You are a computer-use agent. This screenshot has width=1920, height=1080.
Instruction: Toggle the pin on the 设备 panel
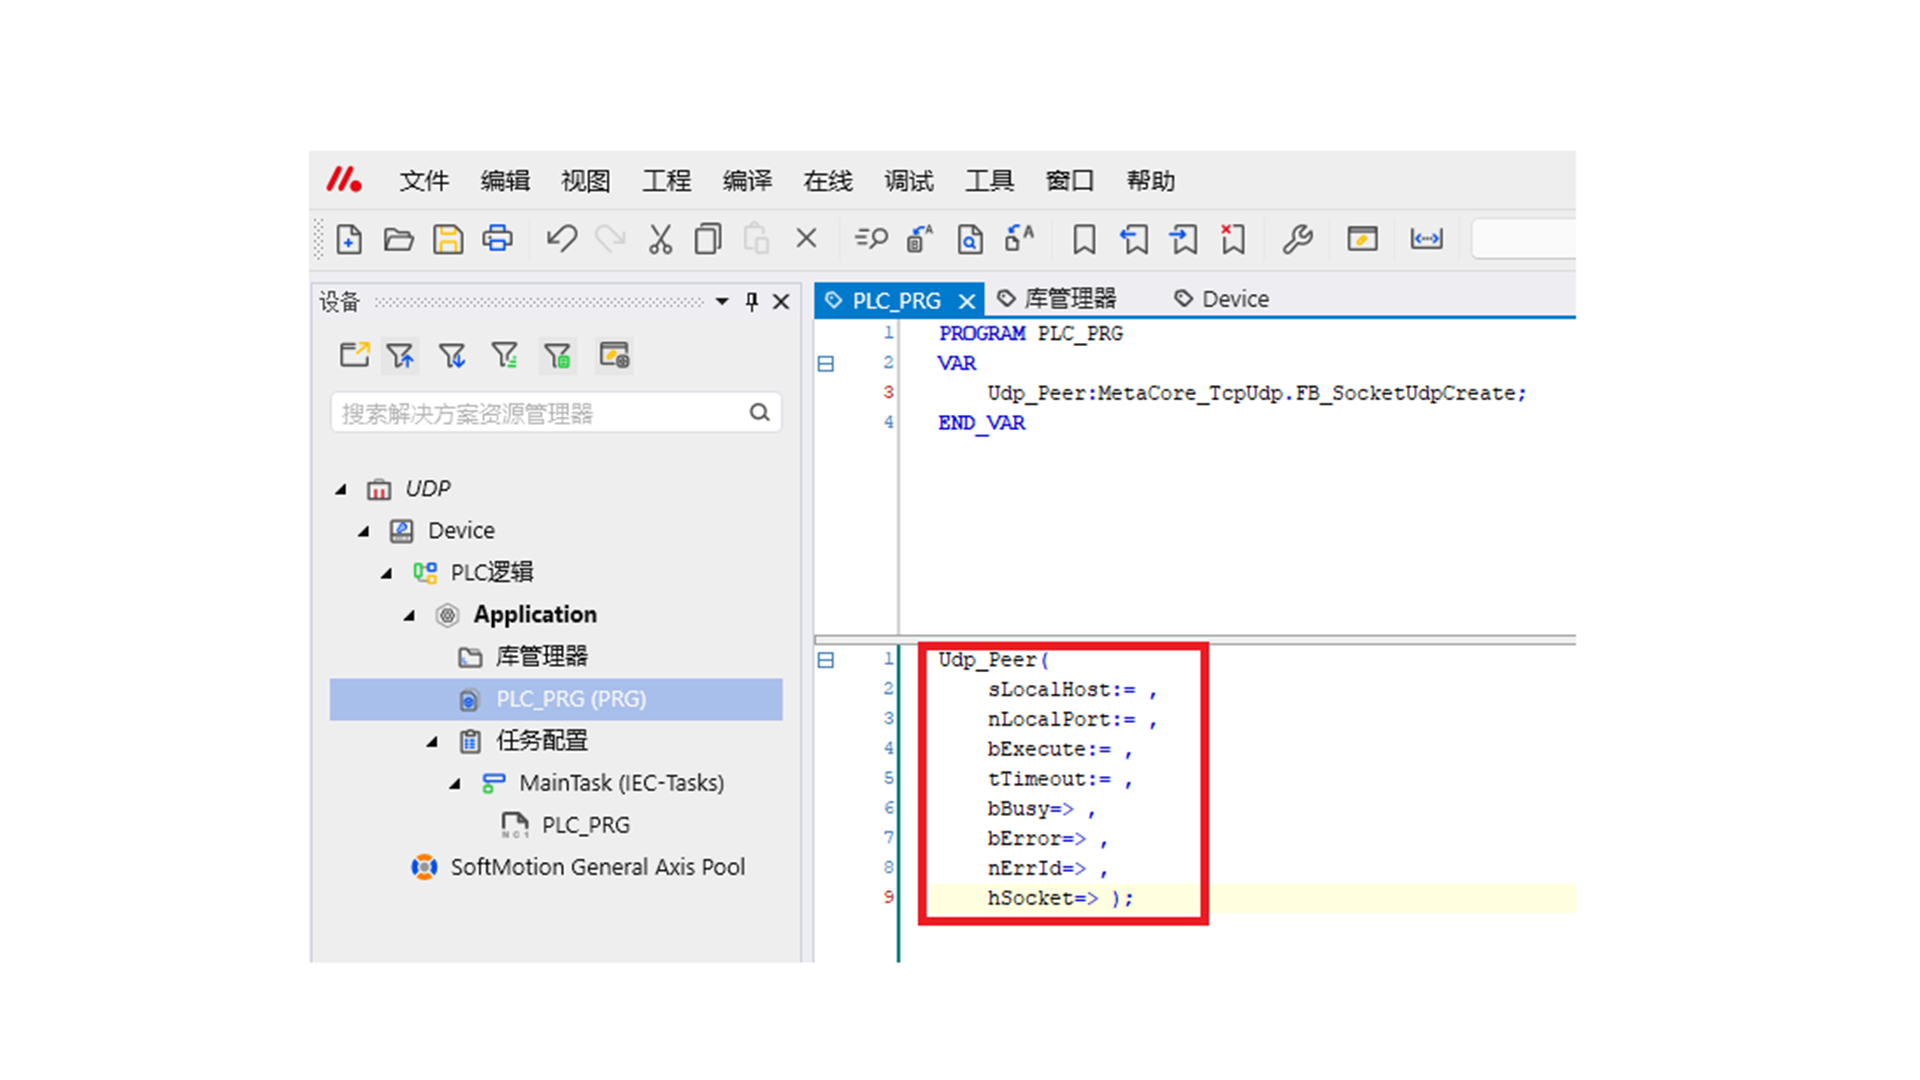point(752,301)
